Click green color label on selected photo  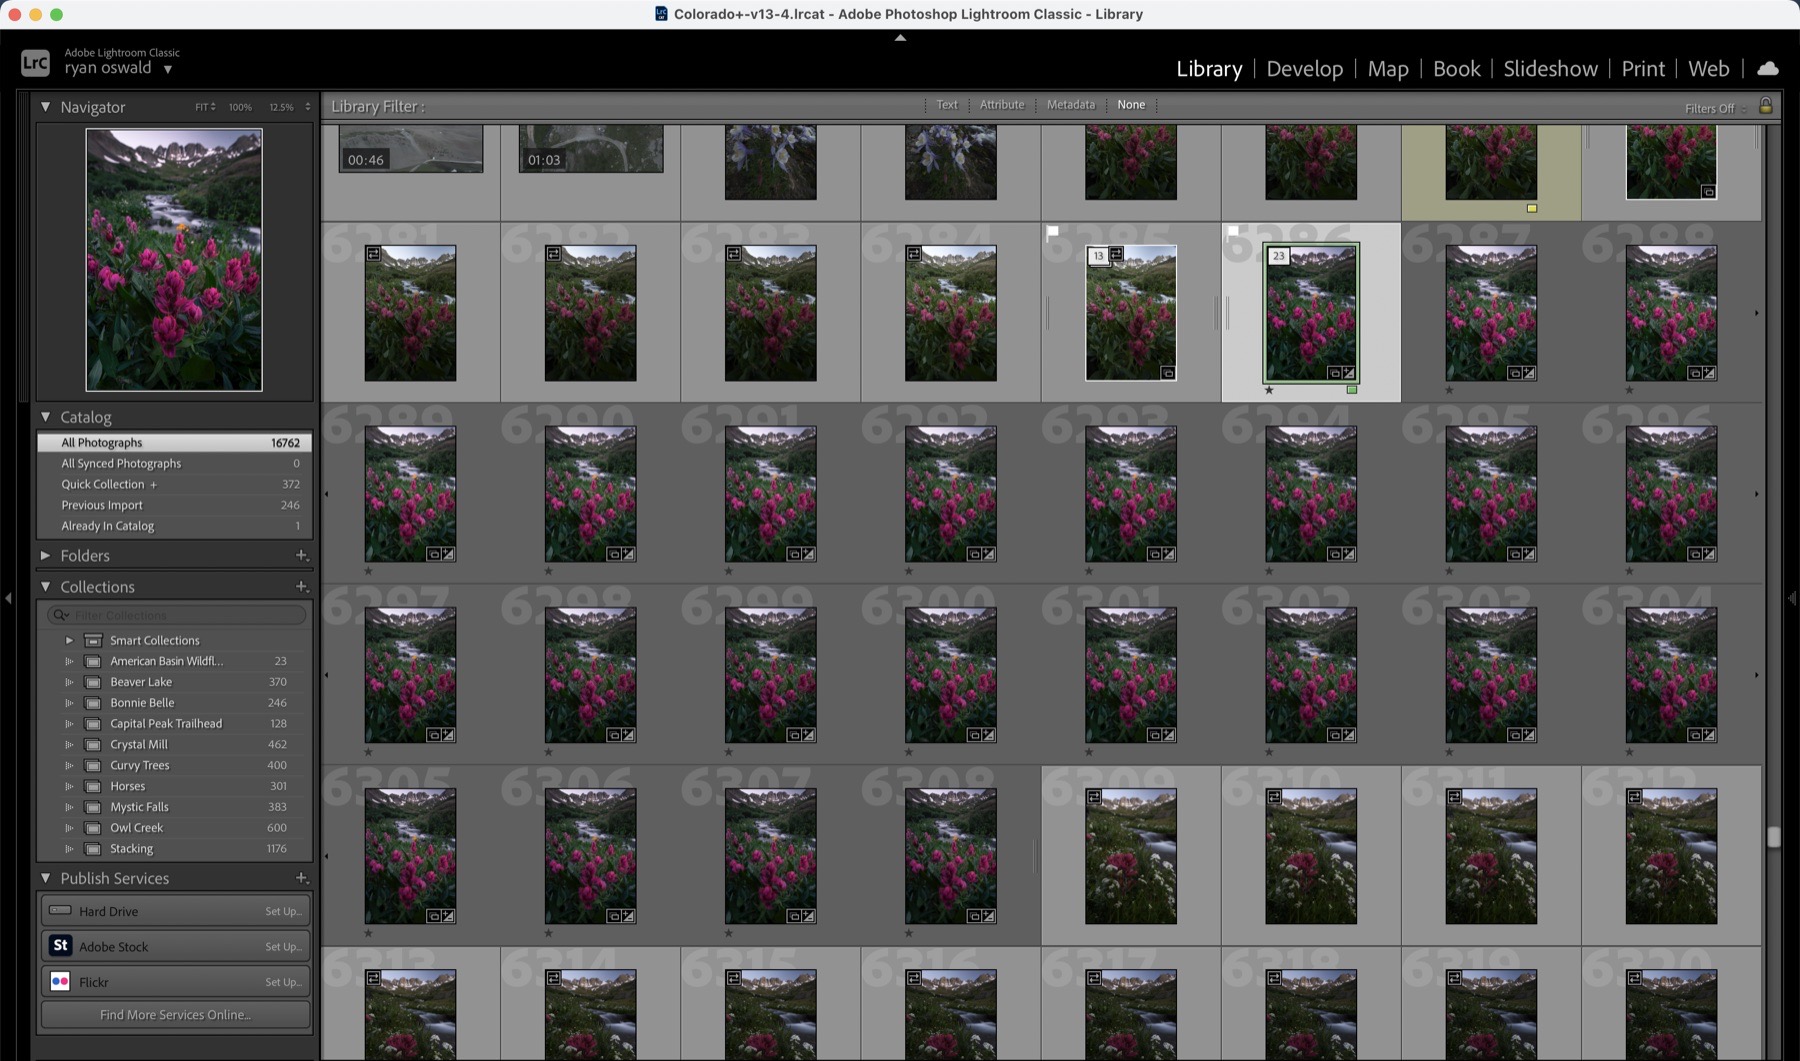[1352, 390]
